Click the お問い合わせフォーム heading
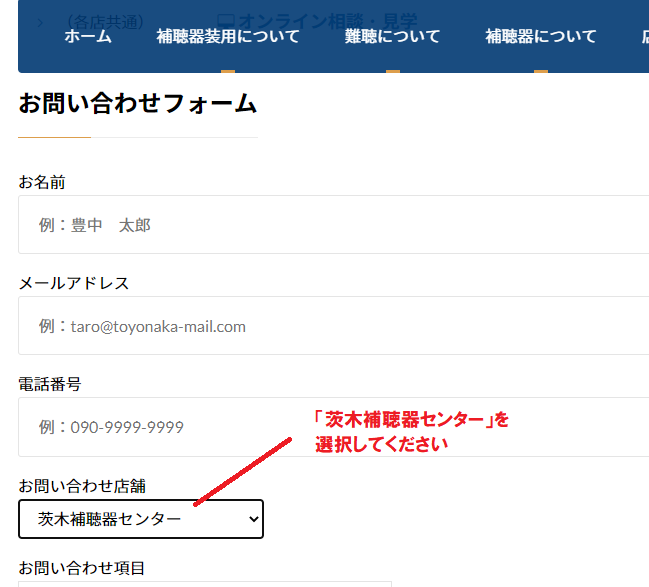The image size is (649, 587). [x=138, y=103]
